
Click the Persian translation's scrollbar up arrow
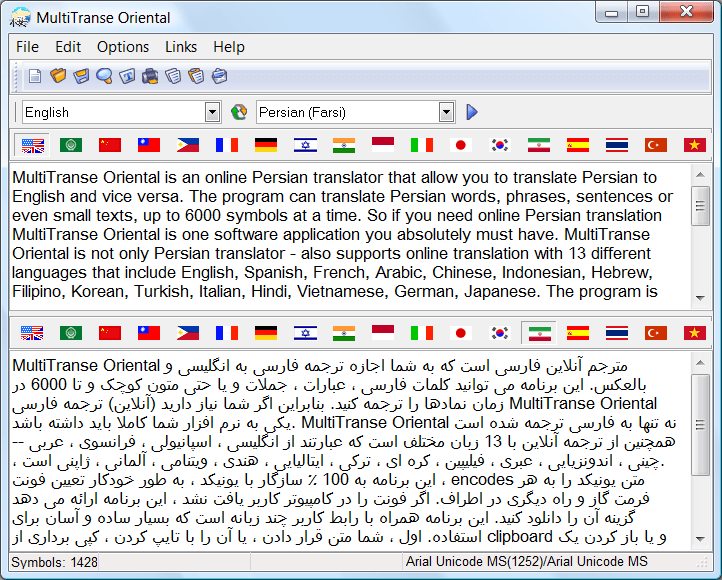[x=700, y=363]
